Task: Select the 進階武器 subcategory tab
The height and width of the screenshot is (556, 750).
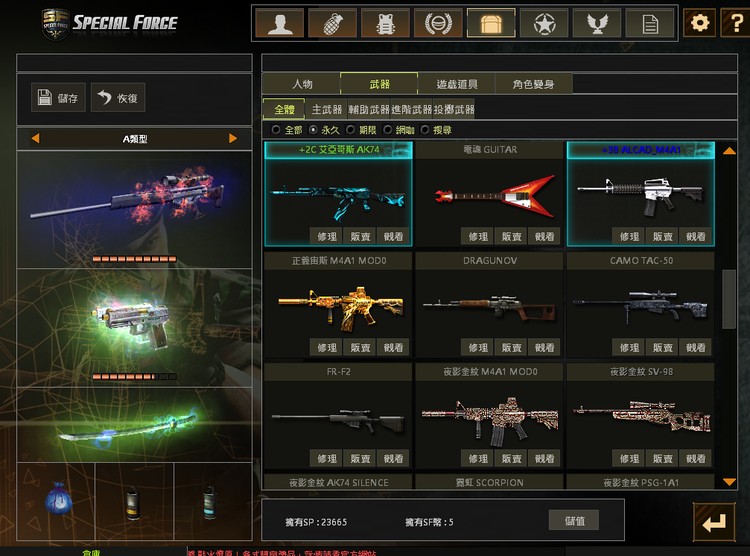Action: pos(411,109)
